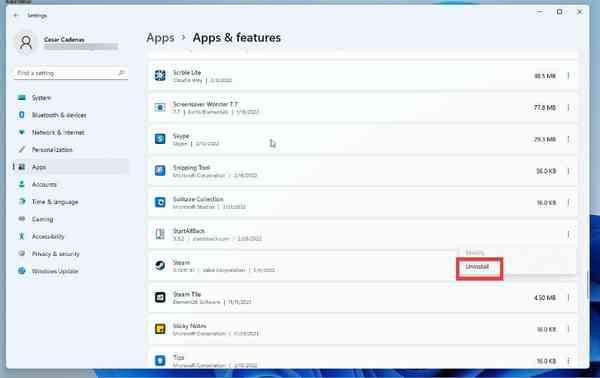Click the 4.50 MB size of Steam Tile

(545, 297)
